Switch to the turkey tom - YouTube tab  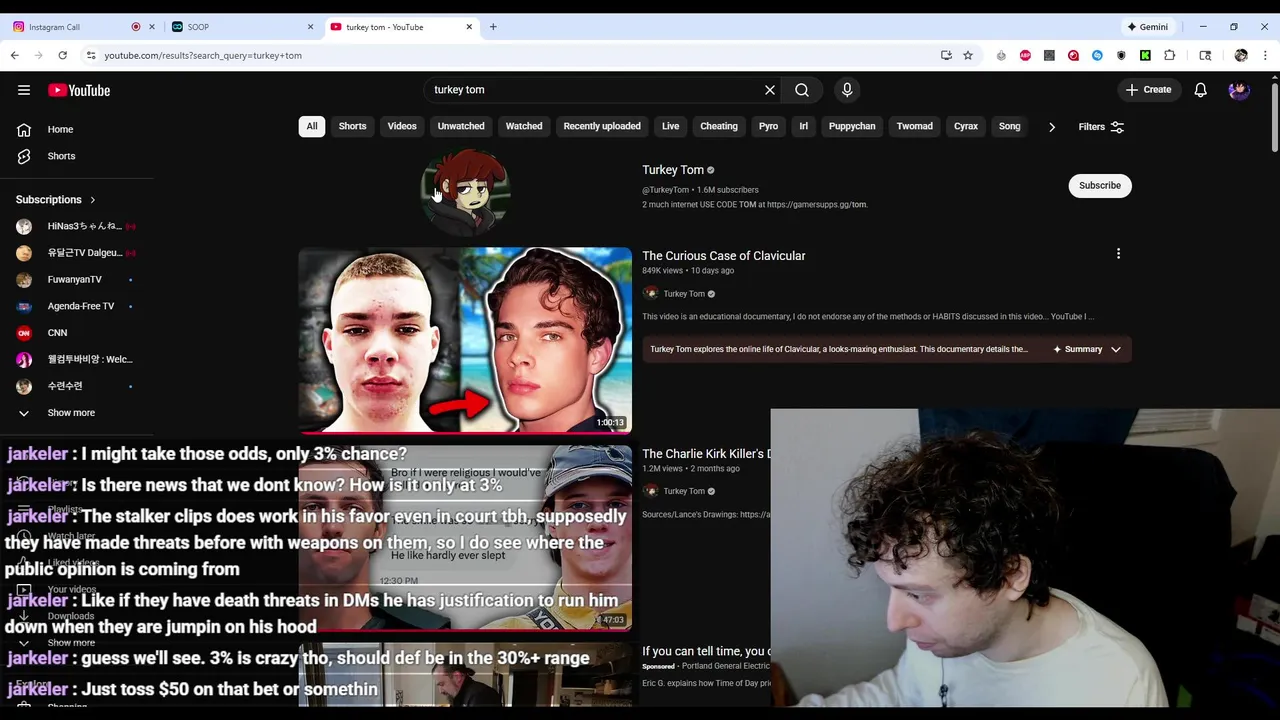click(x=402, y=27)
